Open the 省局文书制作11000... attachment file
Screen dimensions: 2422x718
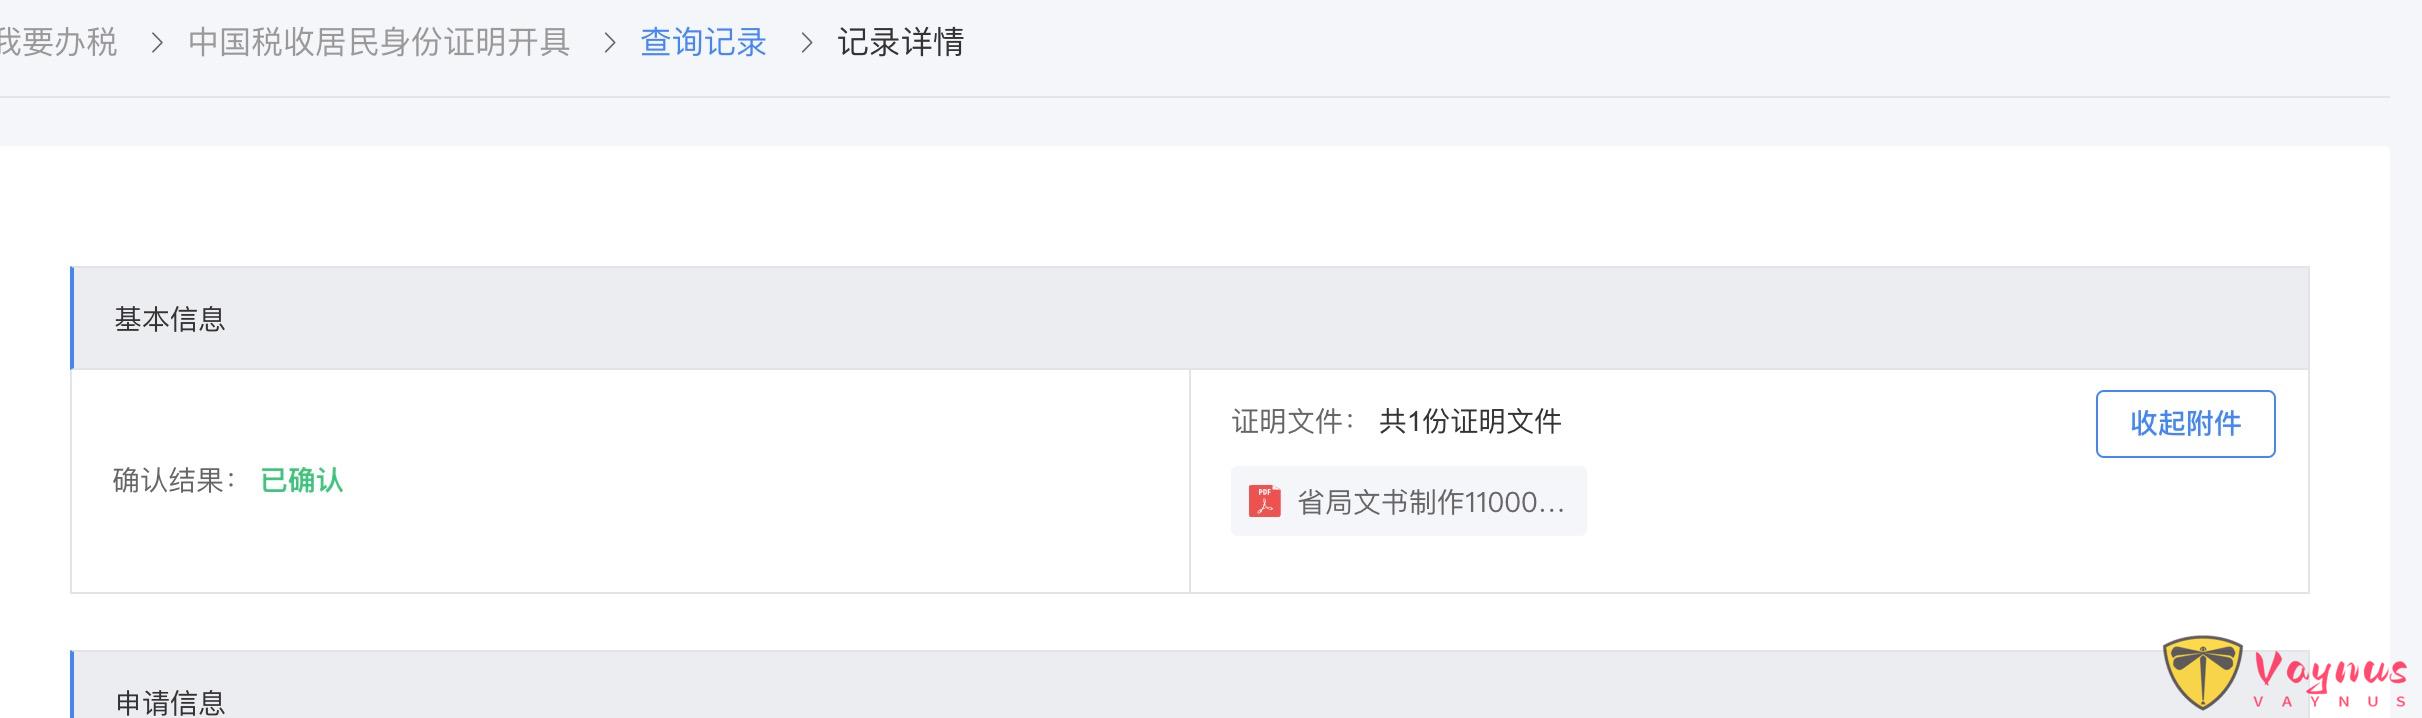[1429, 502]
